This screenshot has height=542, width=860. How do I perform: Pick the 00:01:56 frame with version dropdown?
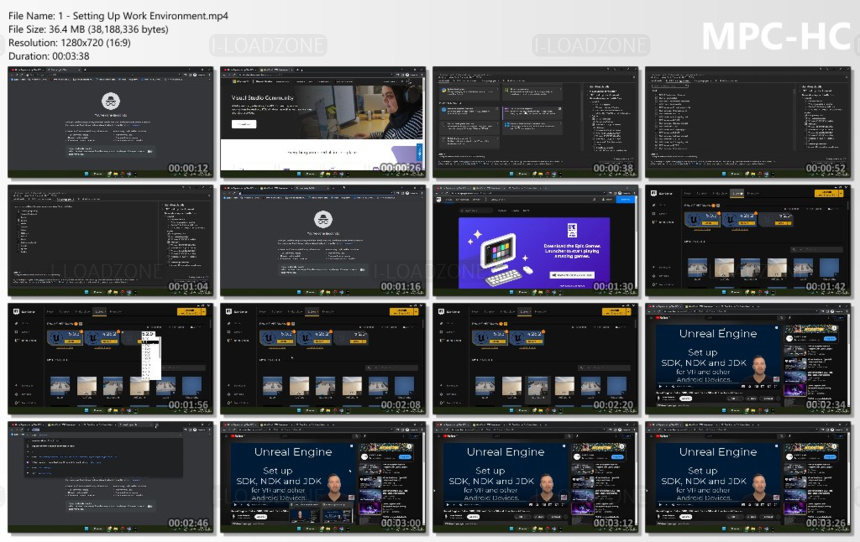tap(111, 359)
